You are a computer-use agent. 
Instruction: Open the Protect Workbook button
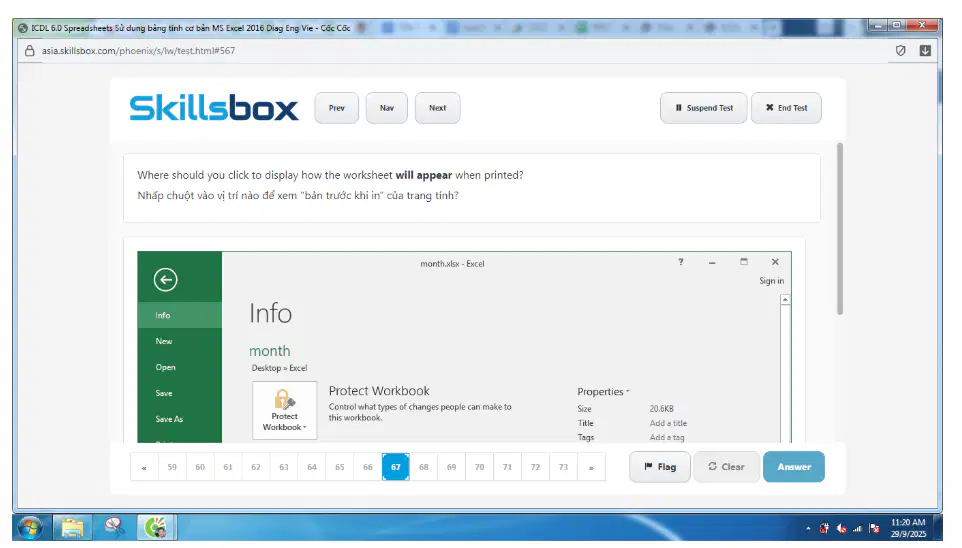[285, 410]
